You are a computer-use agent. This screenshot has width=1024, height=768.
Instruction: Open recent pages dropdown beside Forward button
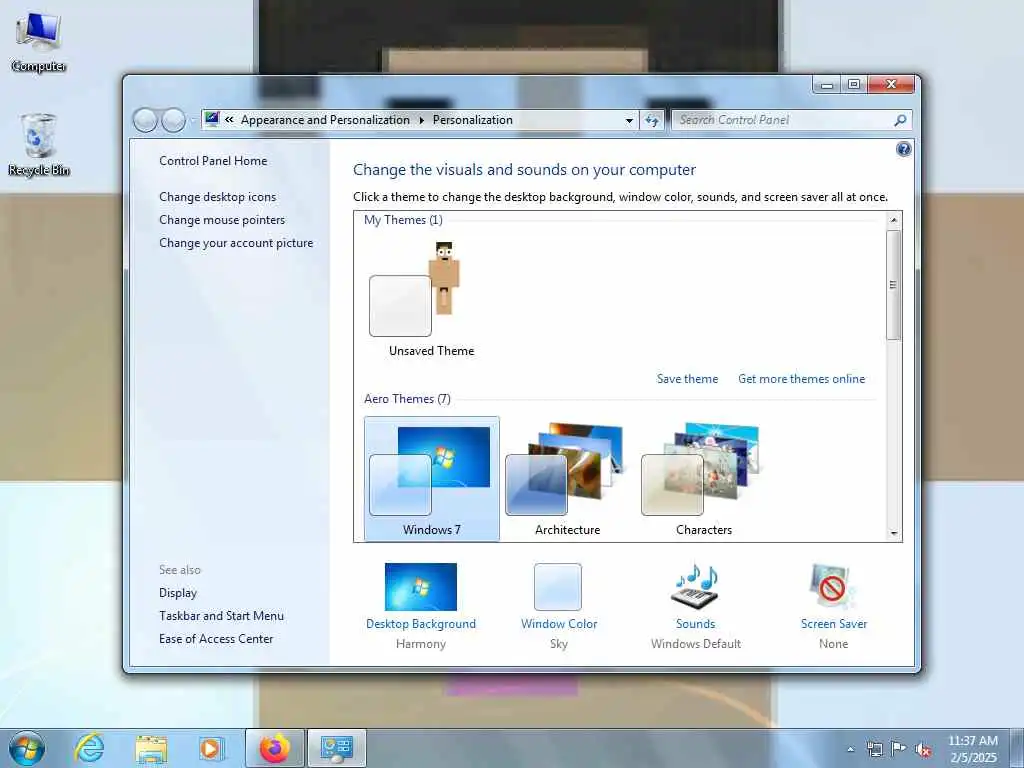[x=193, y=120]
